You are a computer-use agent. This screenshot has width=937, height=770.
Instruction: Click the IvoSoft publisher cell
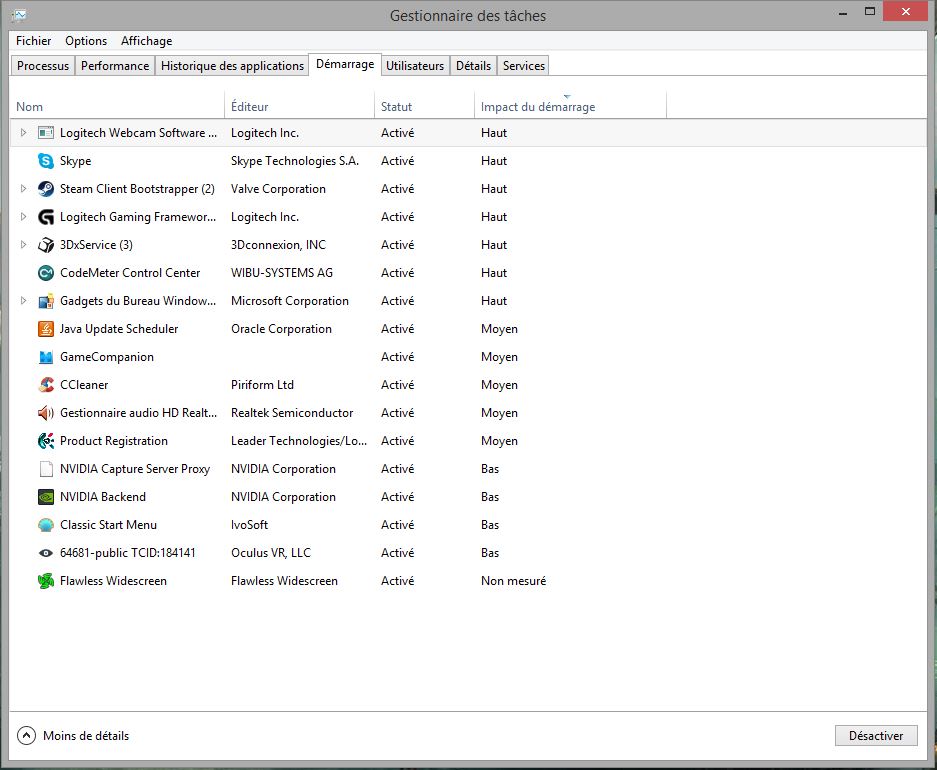click(x=250, y=525)
